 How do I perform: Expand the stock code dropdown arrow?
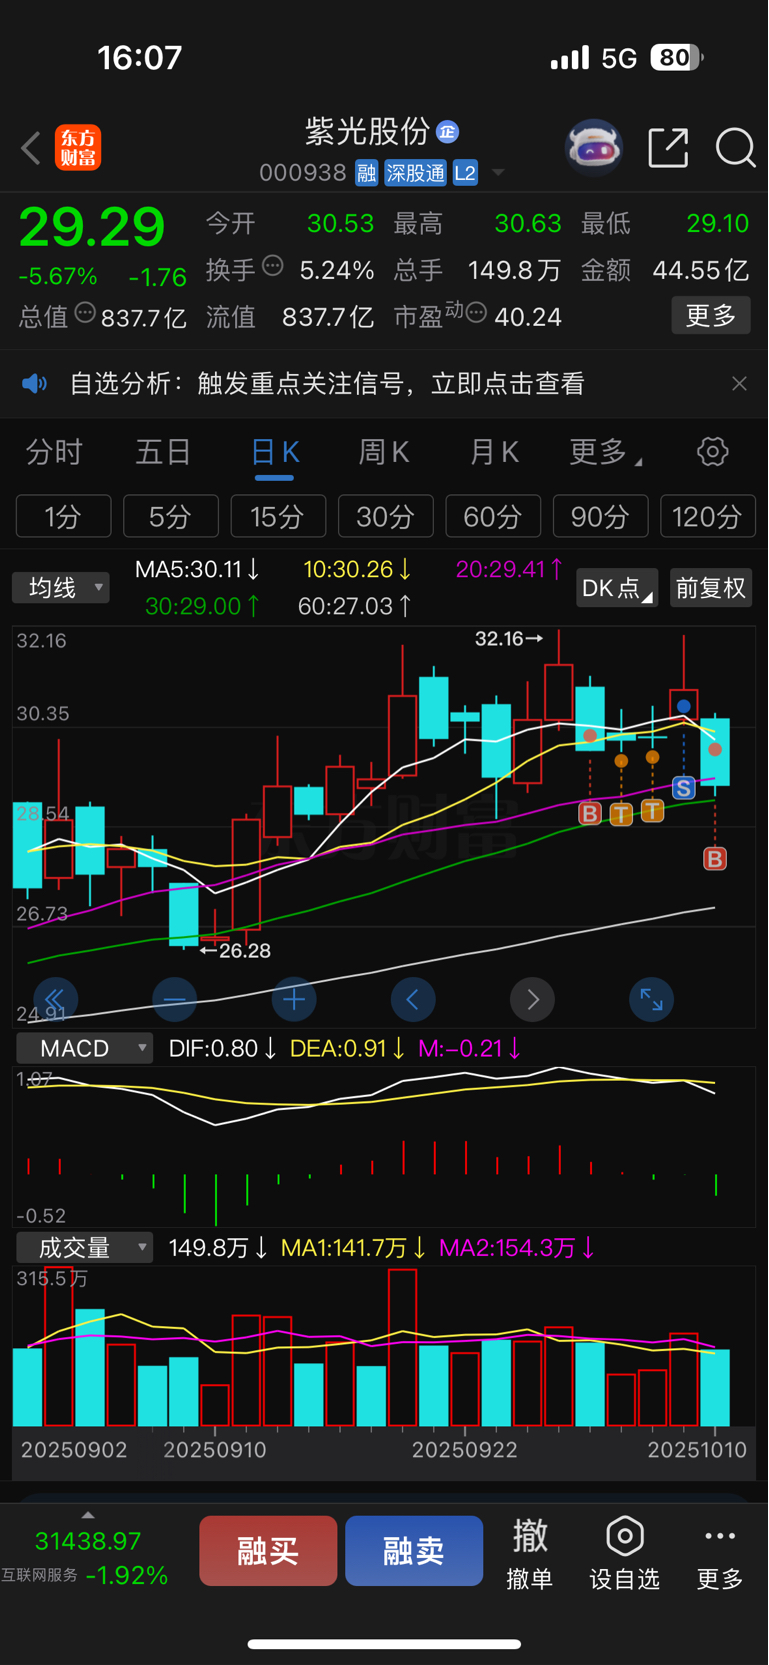[497, 174]
